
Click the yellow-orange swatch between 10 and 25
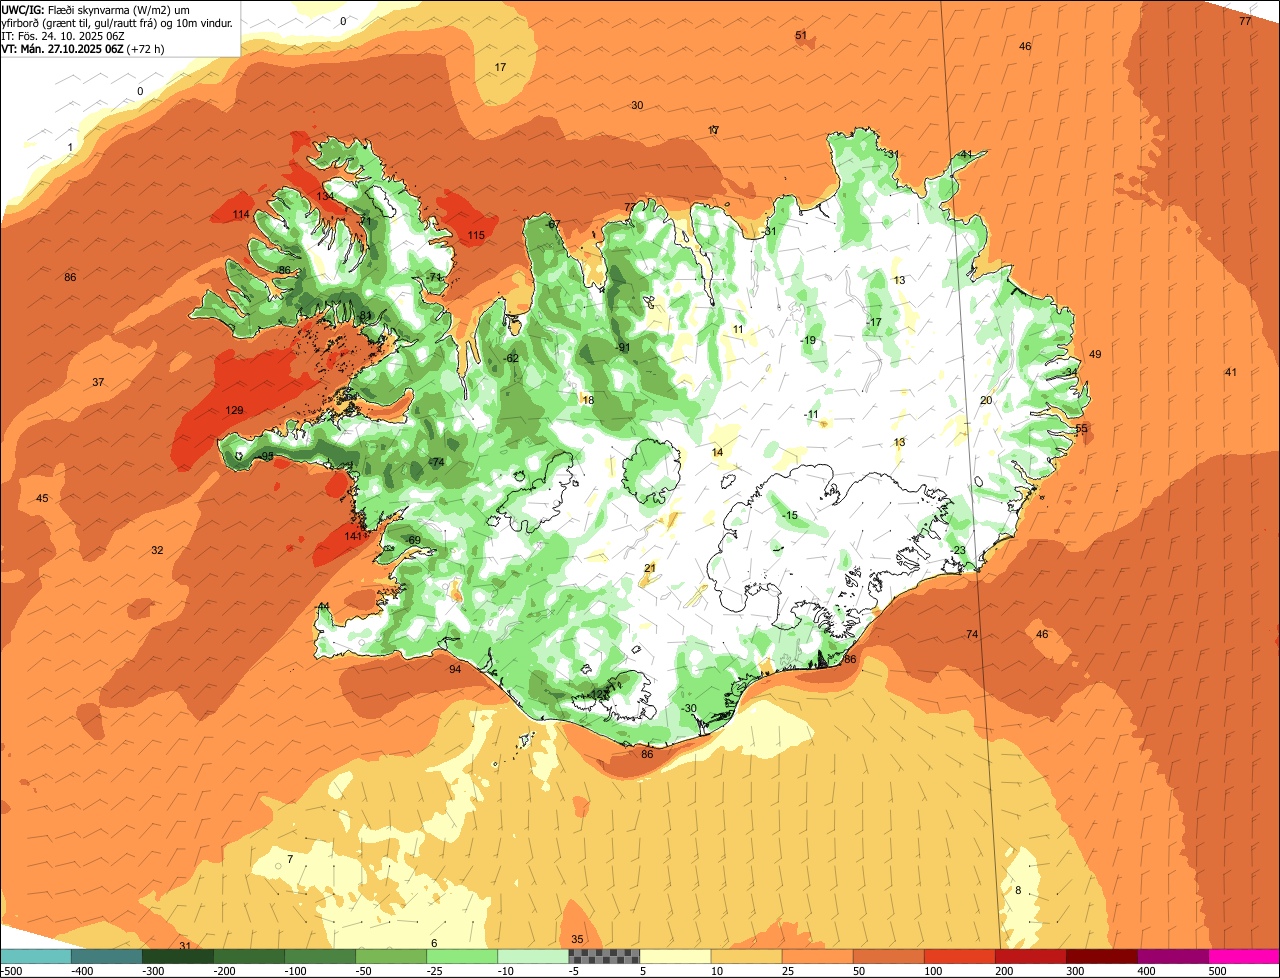click(x=747, y=956)
